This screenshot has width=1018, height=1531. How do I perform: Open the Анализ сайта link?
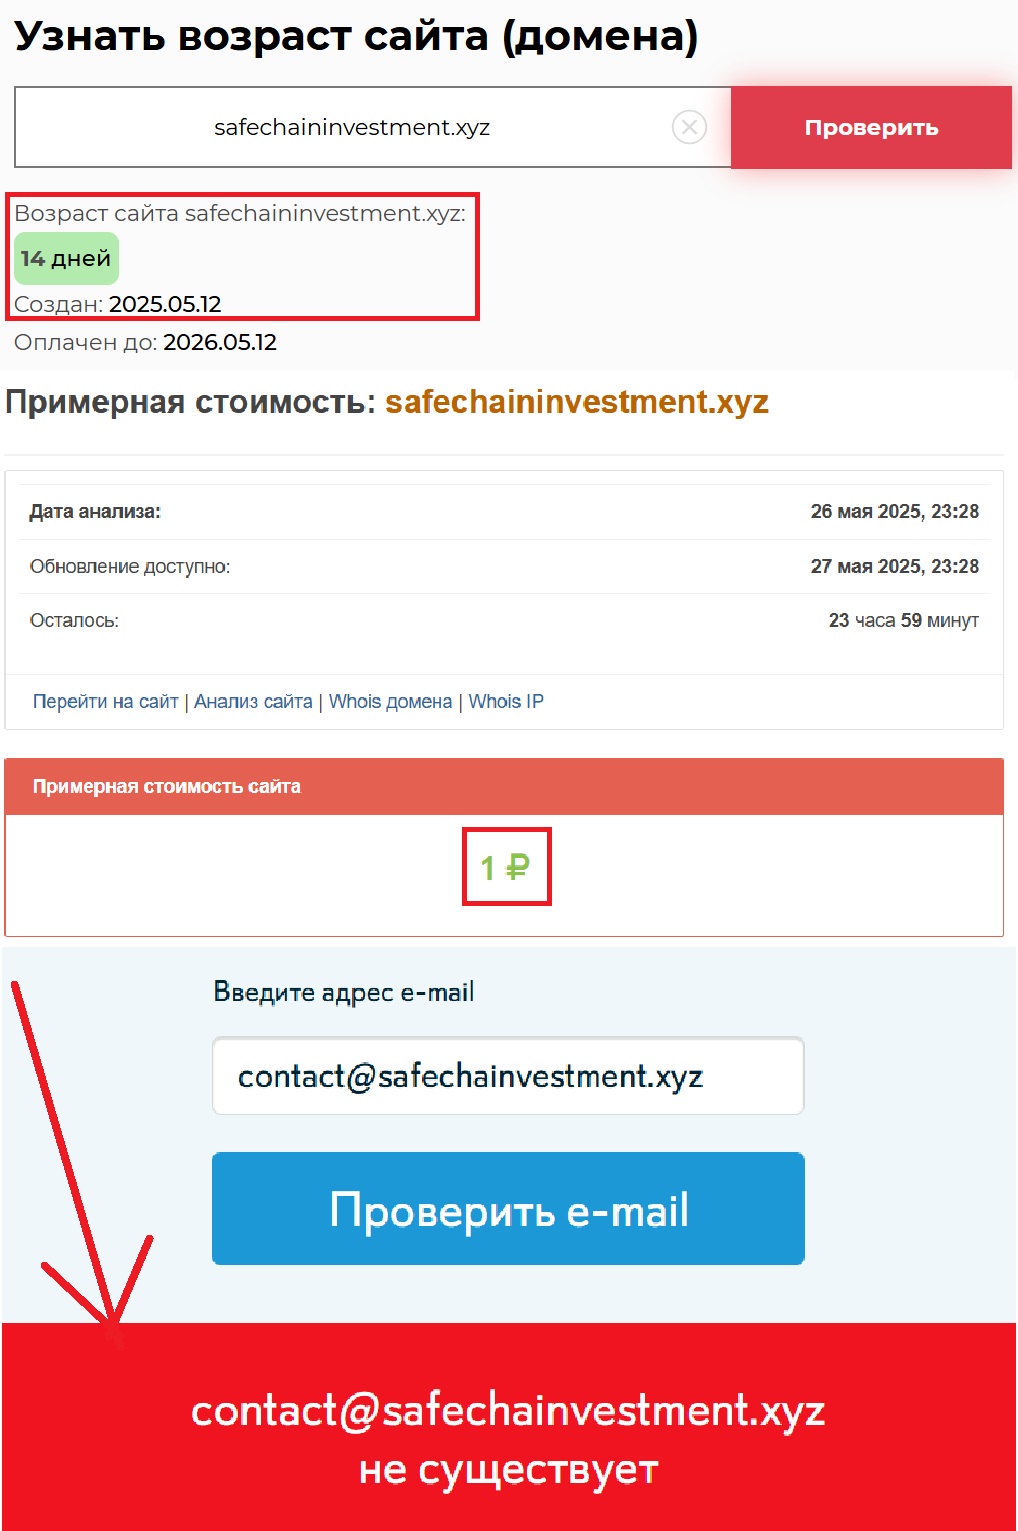[x=253, y=701]
